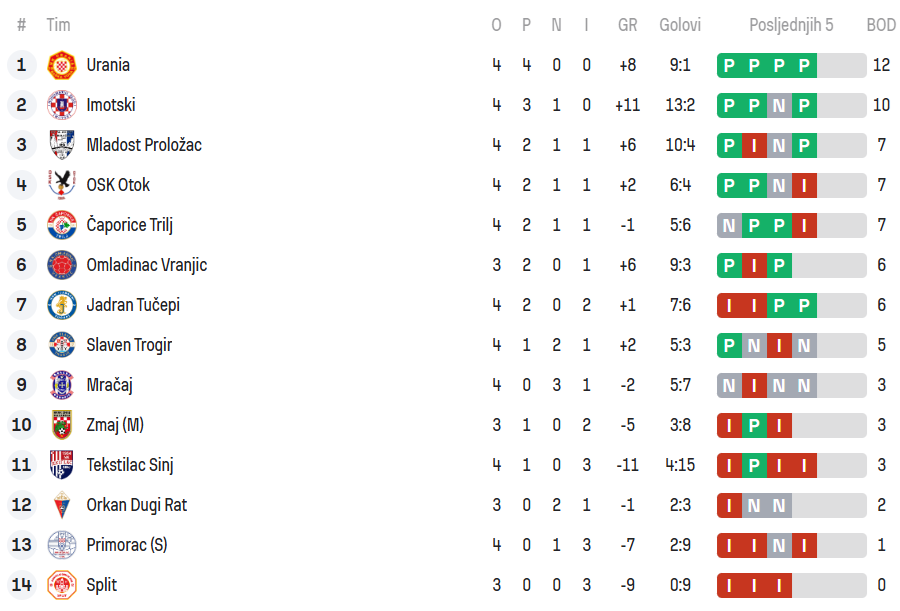Click the Imotski club crest icon
The width and height of the screenshot is (900, 611).
tap(62, 105)
